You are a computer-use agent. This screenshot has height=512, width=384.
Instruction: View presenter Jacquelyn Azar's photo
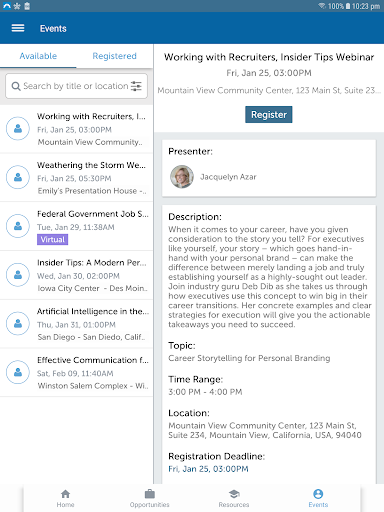[x=182, y=177]
